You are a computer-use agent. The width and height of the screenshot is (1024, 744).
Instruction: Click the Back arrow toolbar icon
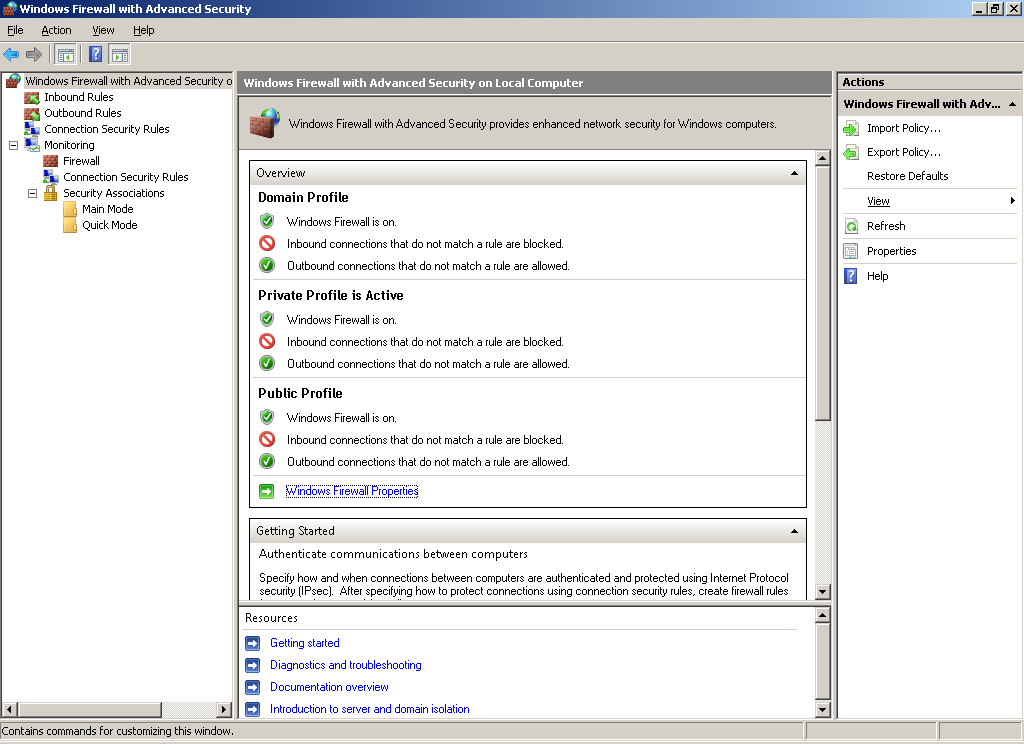pos(11,55)
